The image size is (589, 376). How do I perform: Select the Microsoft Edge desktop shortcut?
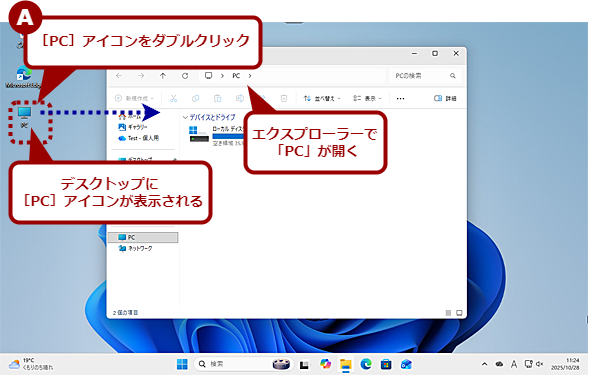point(24,77)
